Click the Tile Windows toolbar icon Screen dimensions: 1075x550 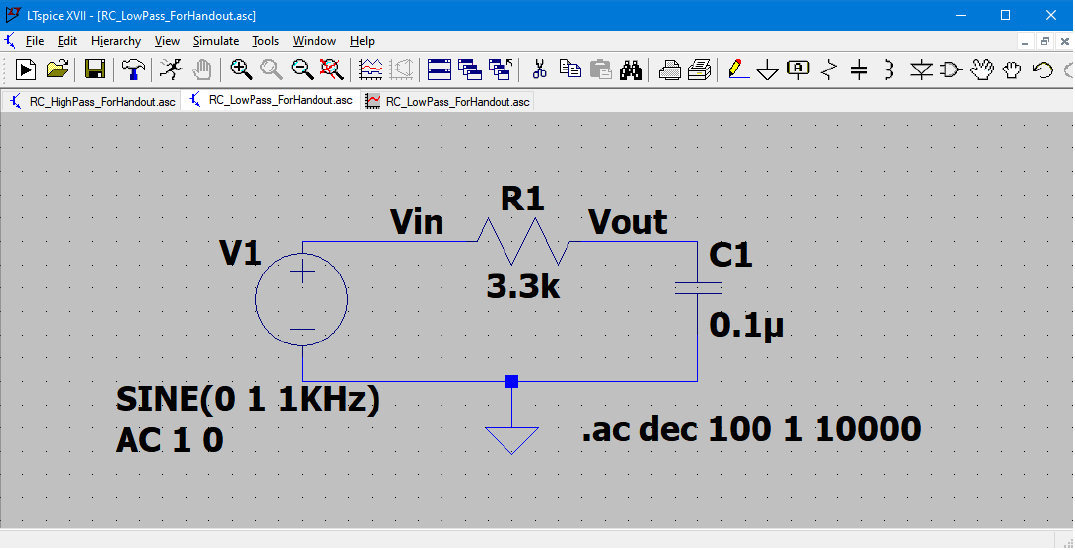[439, 69]
